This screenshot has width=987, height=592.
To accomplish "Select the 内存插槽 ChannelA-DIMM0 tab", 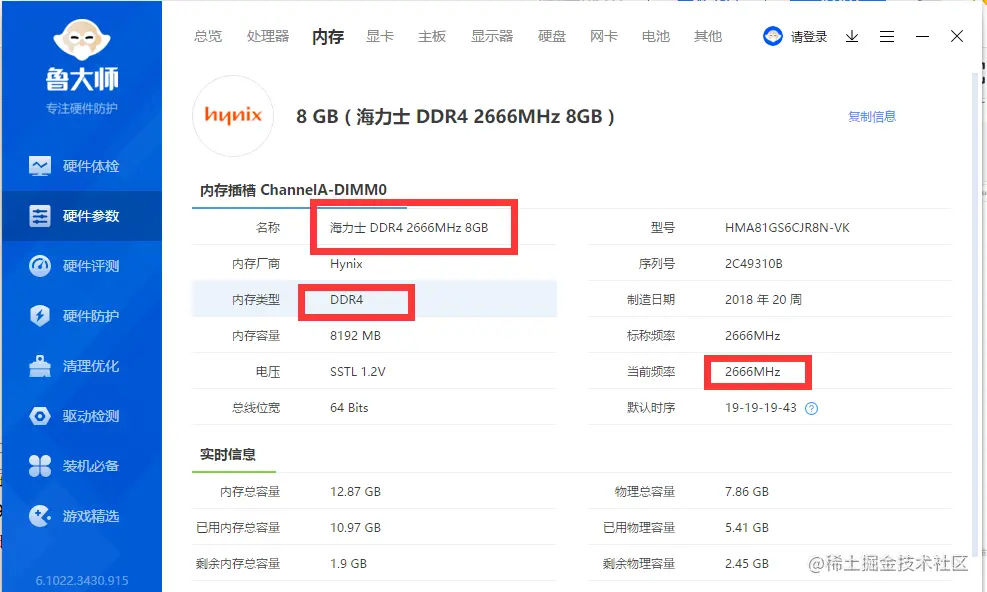I will 293,190.
